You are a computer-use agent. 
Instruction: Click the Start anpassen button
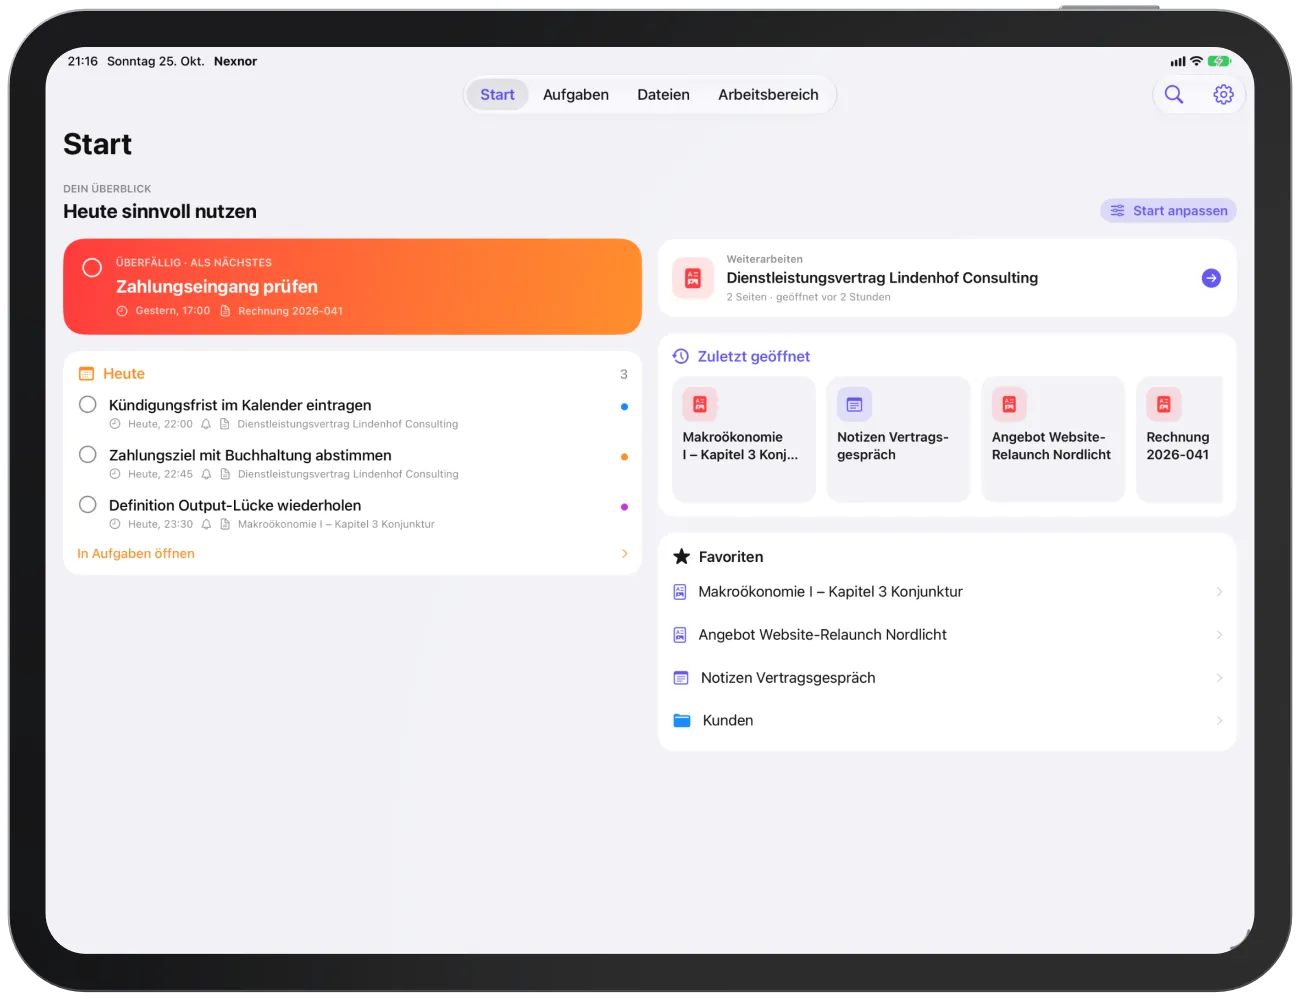[1168, 210]
